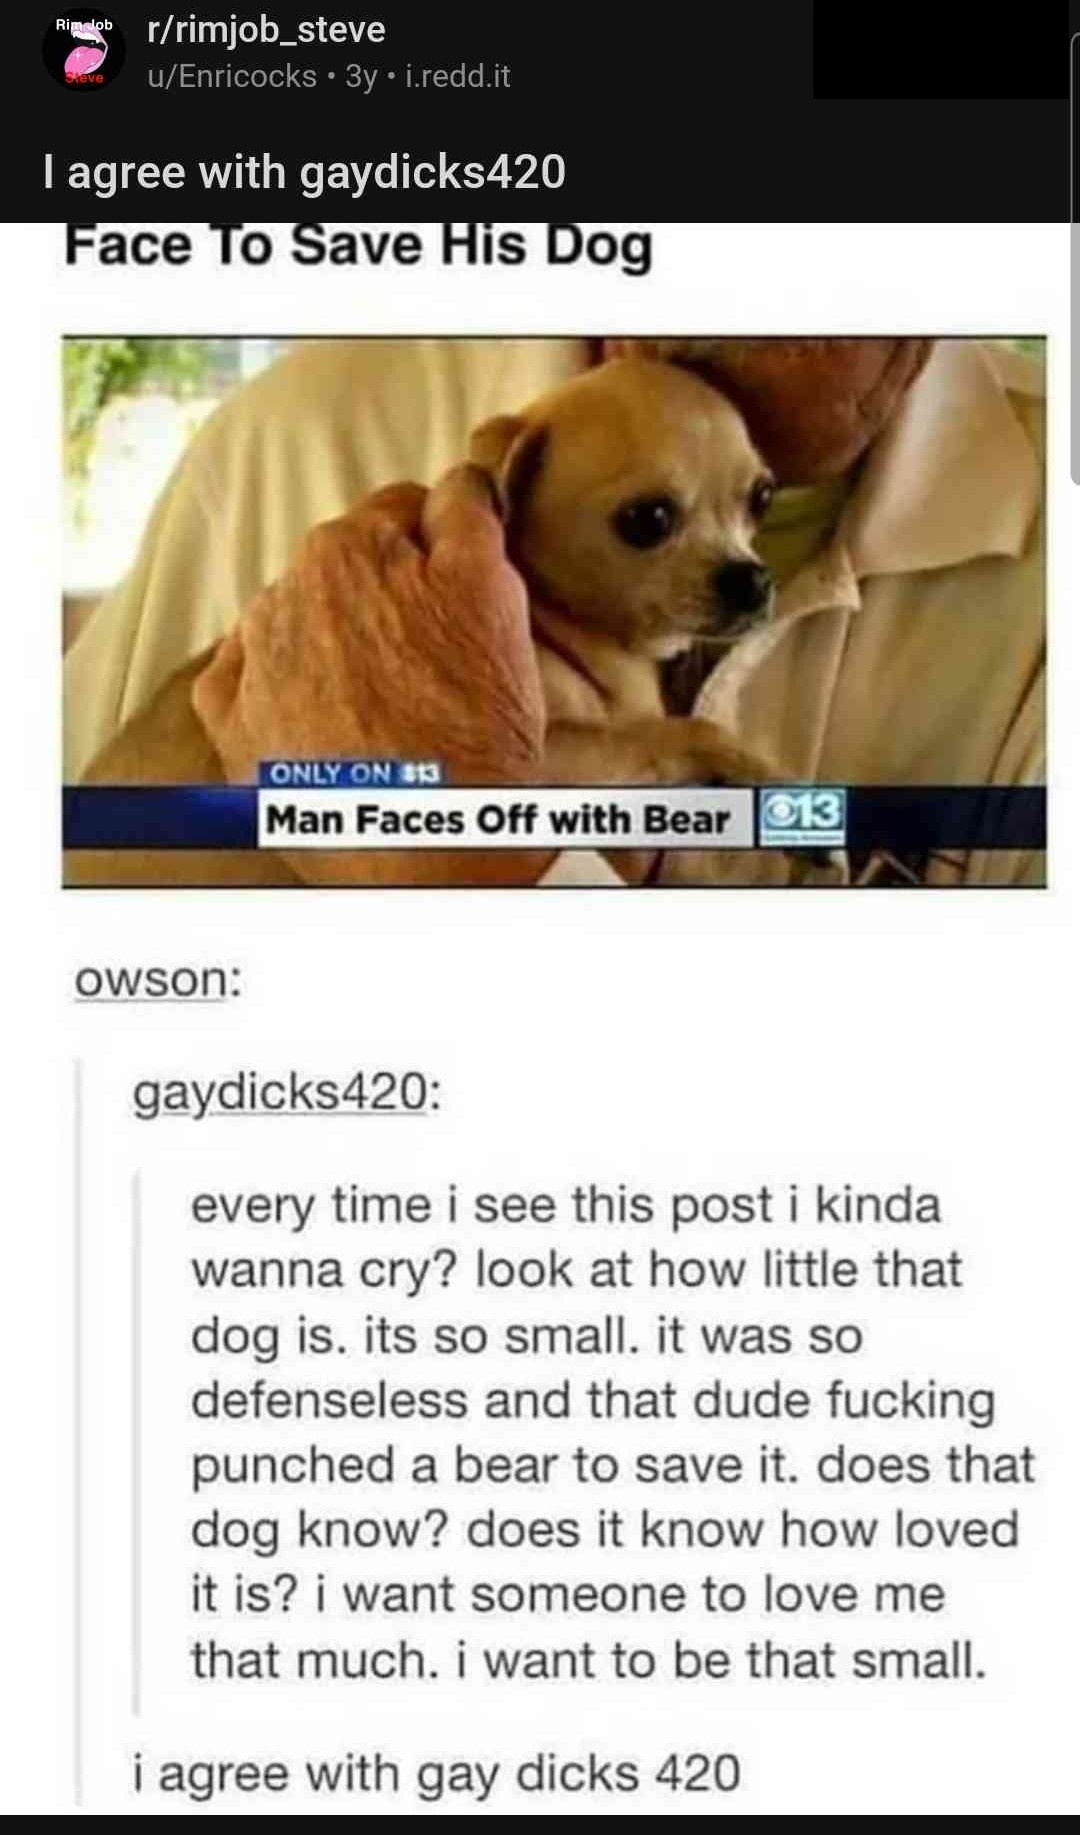The height and width of the screenshot is (1835, 1080).
Task: Tap the 3y post timestamp
Action: pos(361,76)
